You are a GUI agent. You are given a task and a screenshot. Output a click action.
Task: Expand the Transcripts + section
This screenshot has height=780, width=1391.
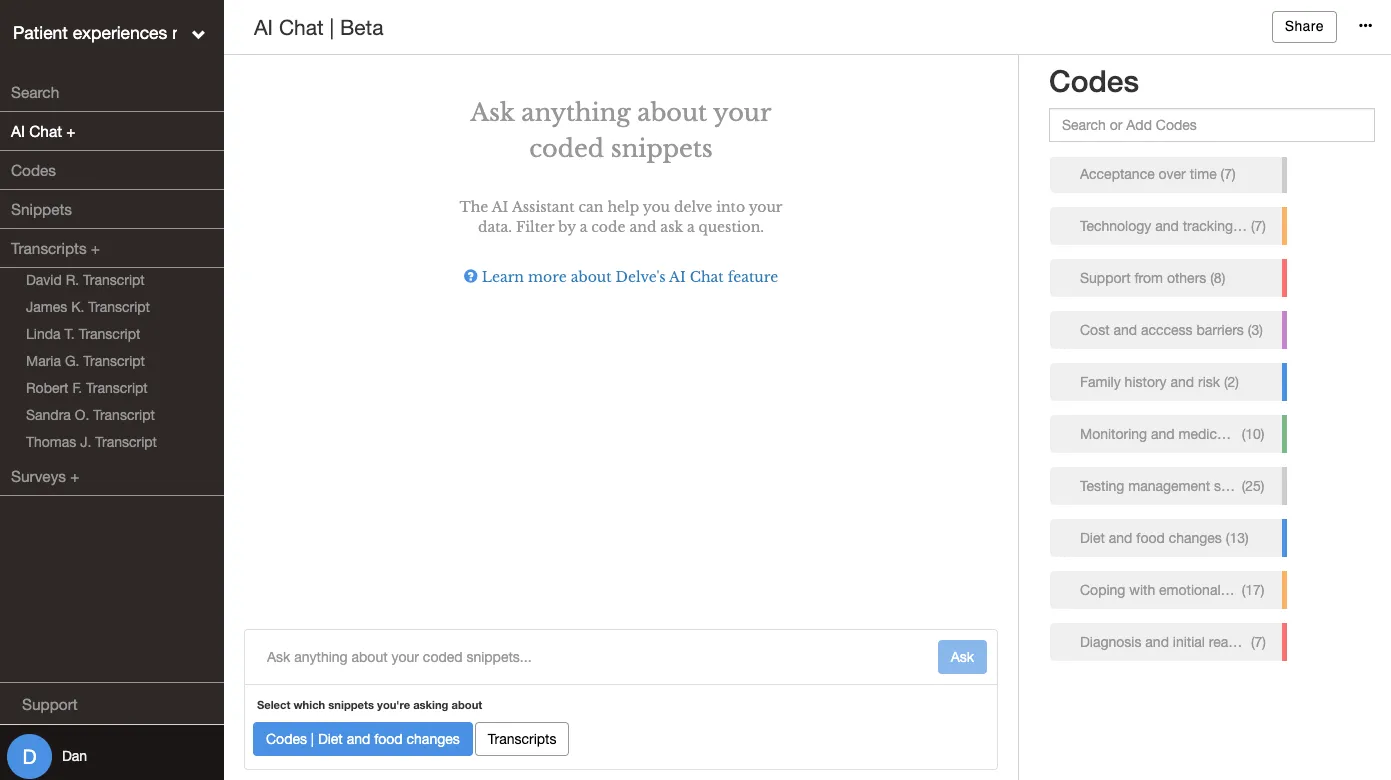[55, 249]
